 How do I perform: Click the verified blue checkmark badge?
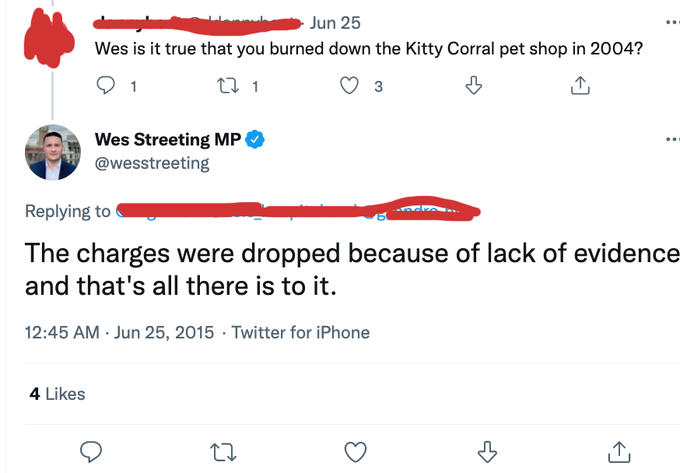(255, 140)
